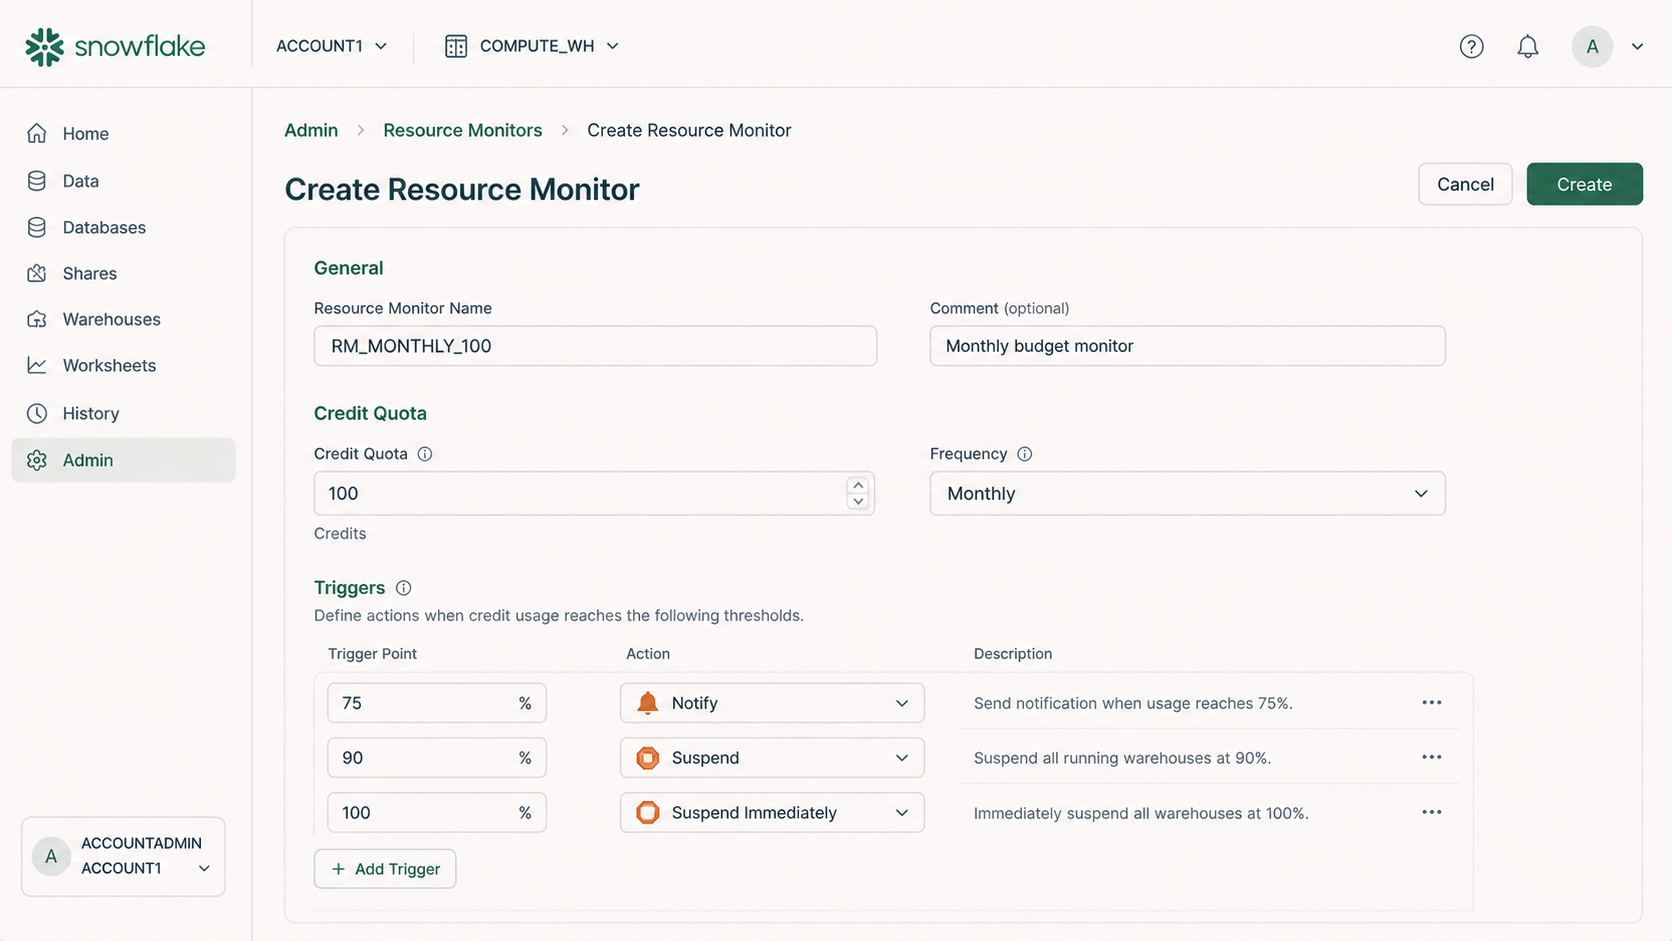Click the COMPUTE_WH warehouse icon
The height and width of the screenshot is (941, 1672).
point(456,46)
